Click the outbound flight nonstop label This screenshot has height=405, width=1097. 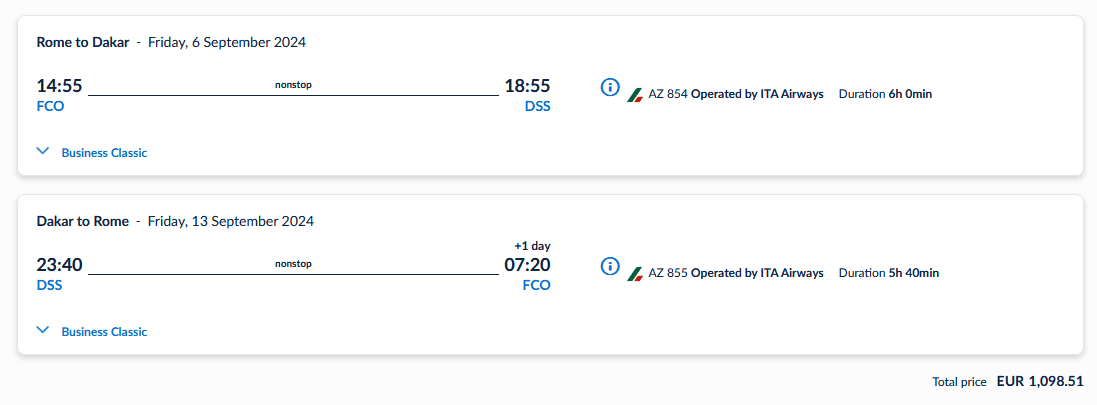[x=293, y=85]
